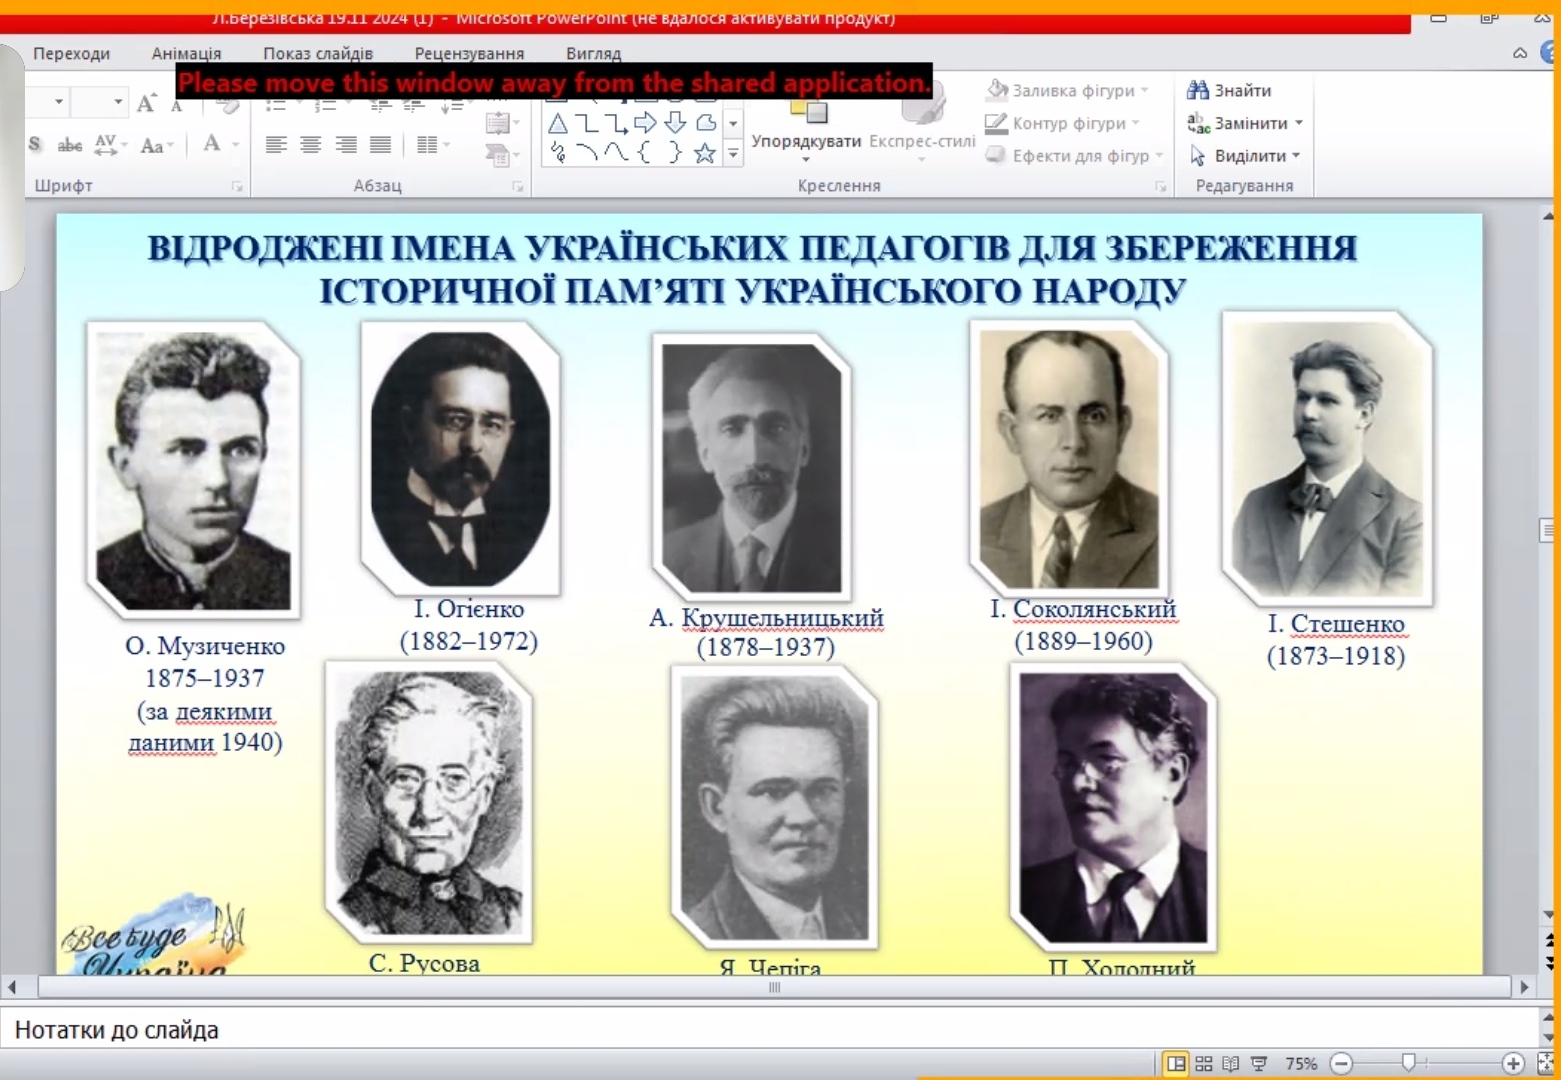Click the text shadow S button
Image resolution: width=1561 pixels, height=1080 pixels.
(x=35, y=144)
